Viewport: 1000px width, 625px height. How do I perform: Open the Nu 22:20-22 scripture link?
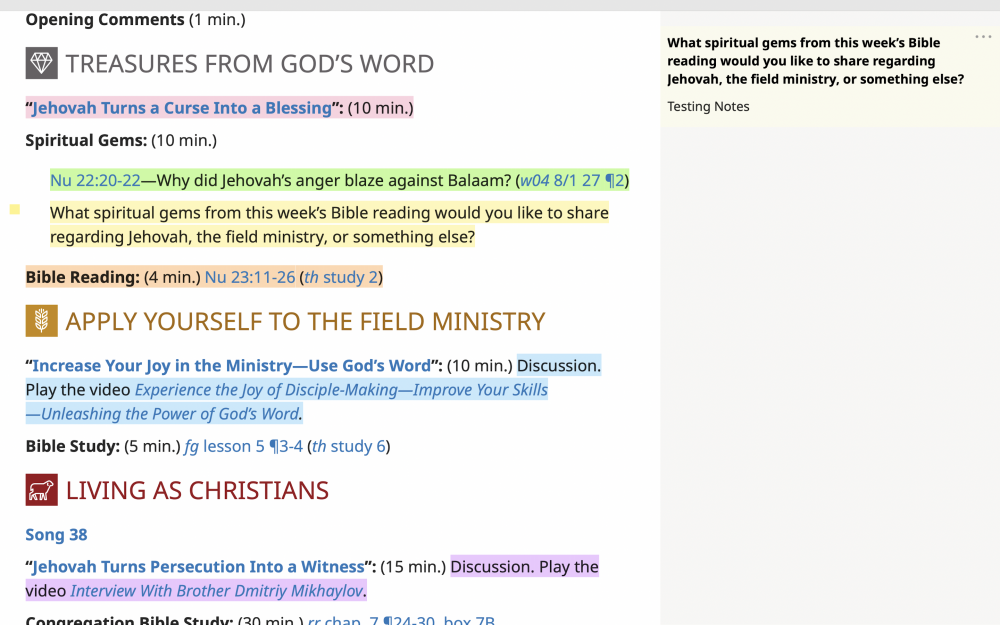pos(95,181)
